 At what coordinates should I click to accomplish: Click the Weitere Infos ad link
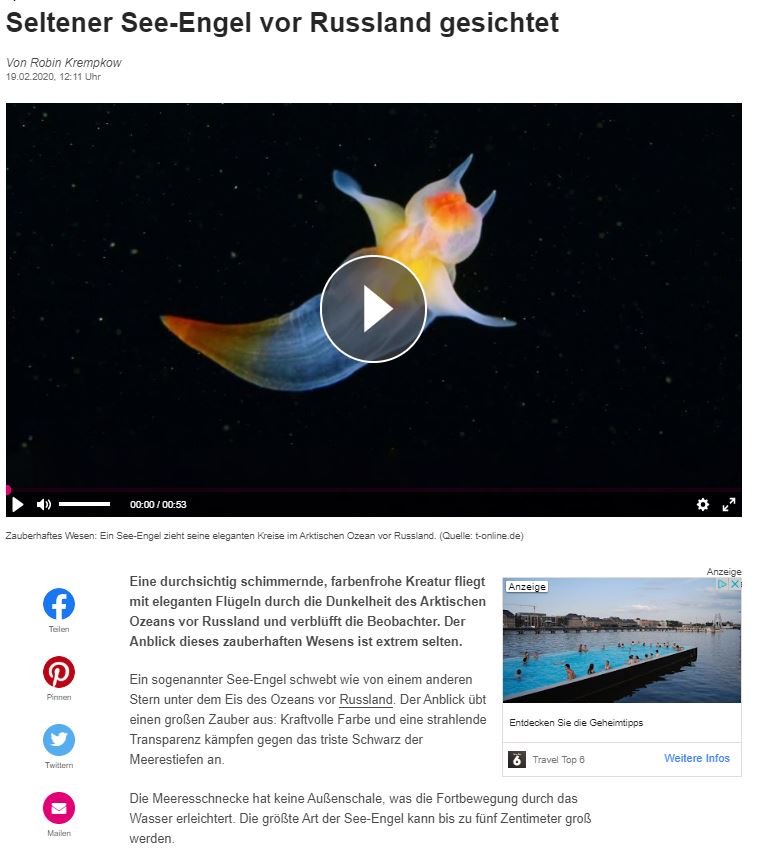[697, 758]
